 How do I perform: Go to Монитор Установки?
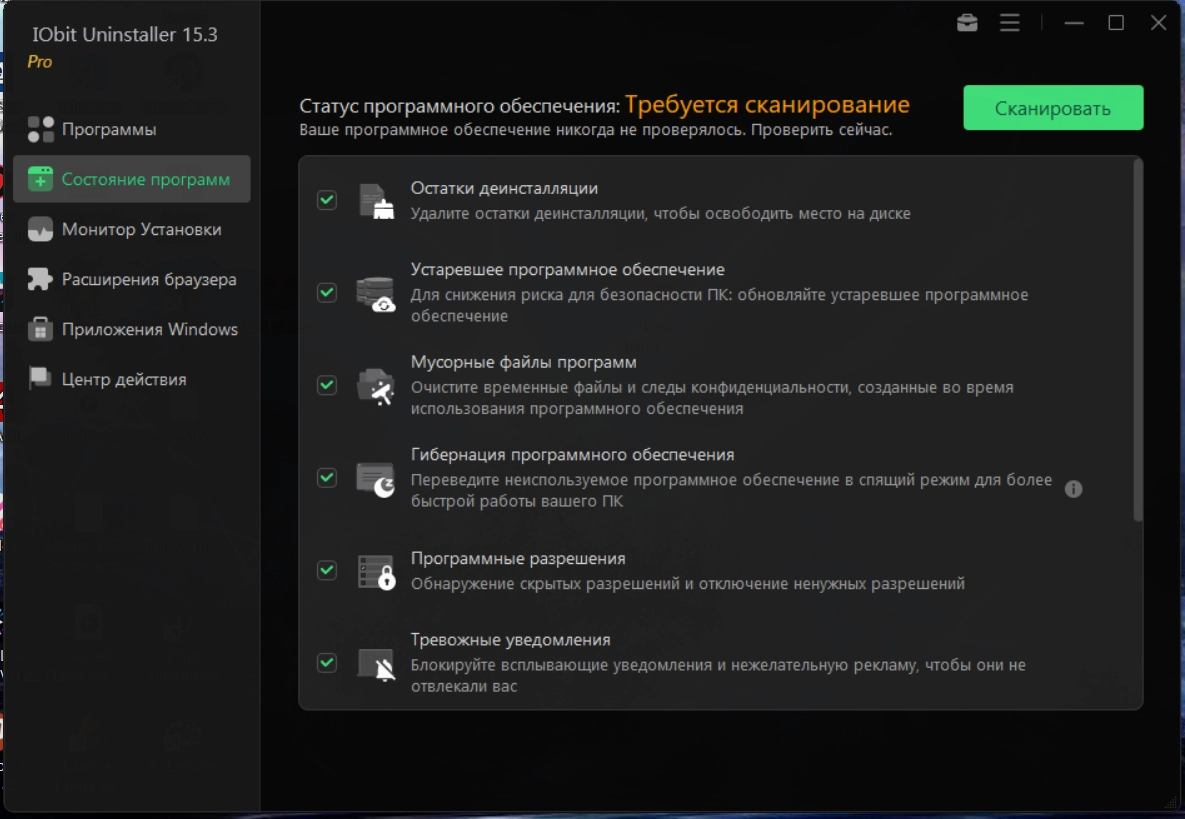pyautogui.click(x=131, y=229)
